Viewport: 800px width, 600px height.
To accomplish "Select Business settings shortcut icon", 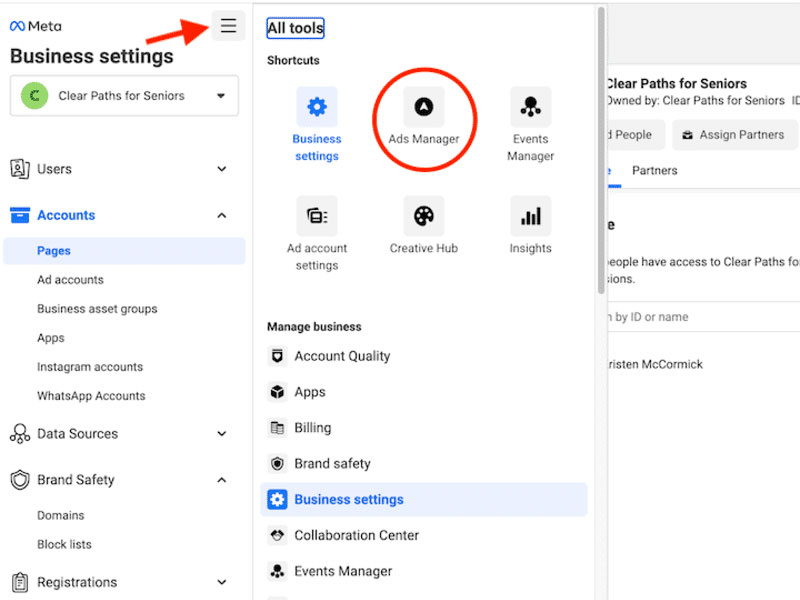I will pos(317,108).
